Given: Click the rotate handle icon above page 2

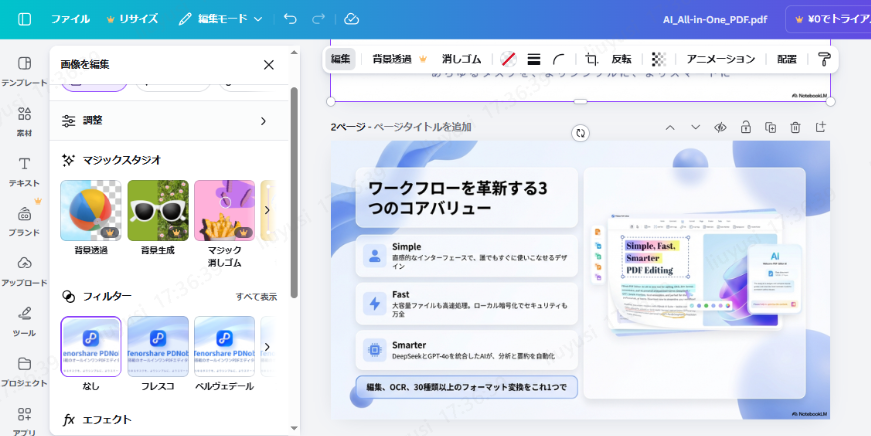Looking at the screenshot, I should 580,133.
